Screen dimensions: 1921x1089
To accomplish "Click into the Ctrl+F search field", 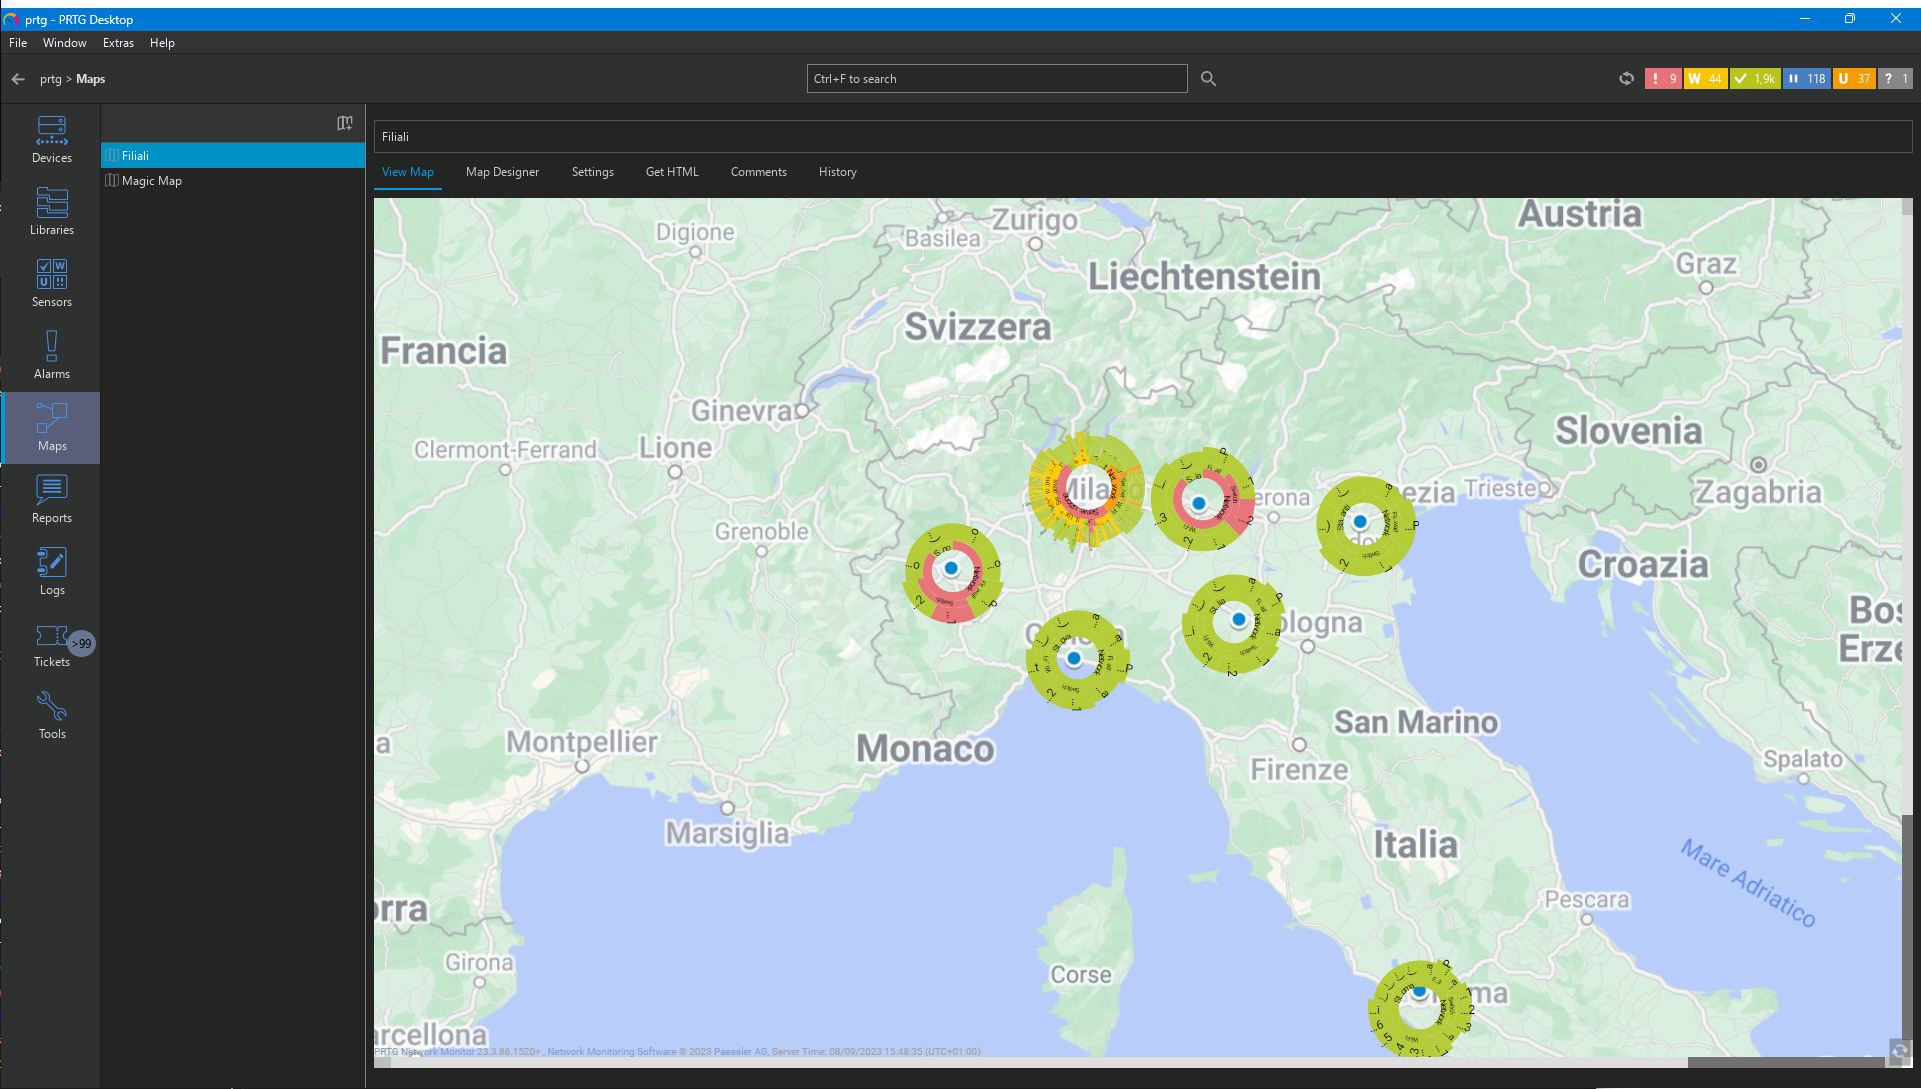I will coord(996,79).
